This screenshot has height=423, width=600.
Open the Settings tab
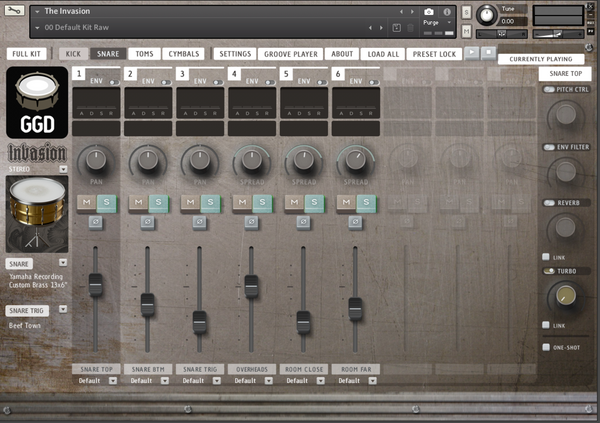pyautogui.click(x=235, y=54)
